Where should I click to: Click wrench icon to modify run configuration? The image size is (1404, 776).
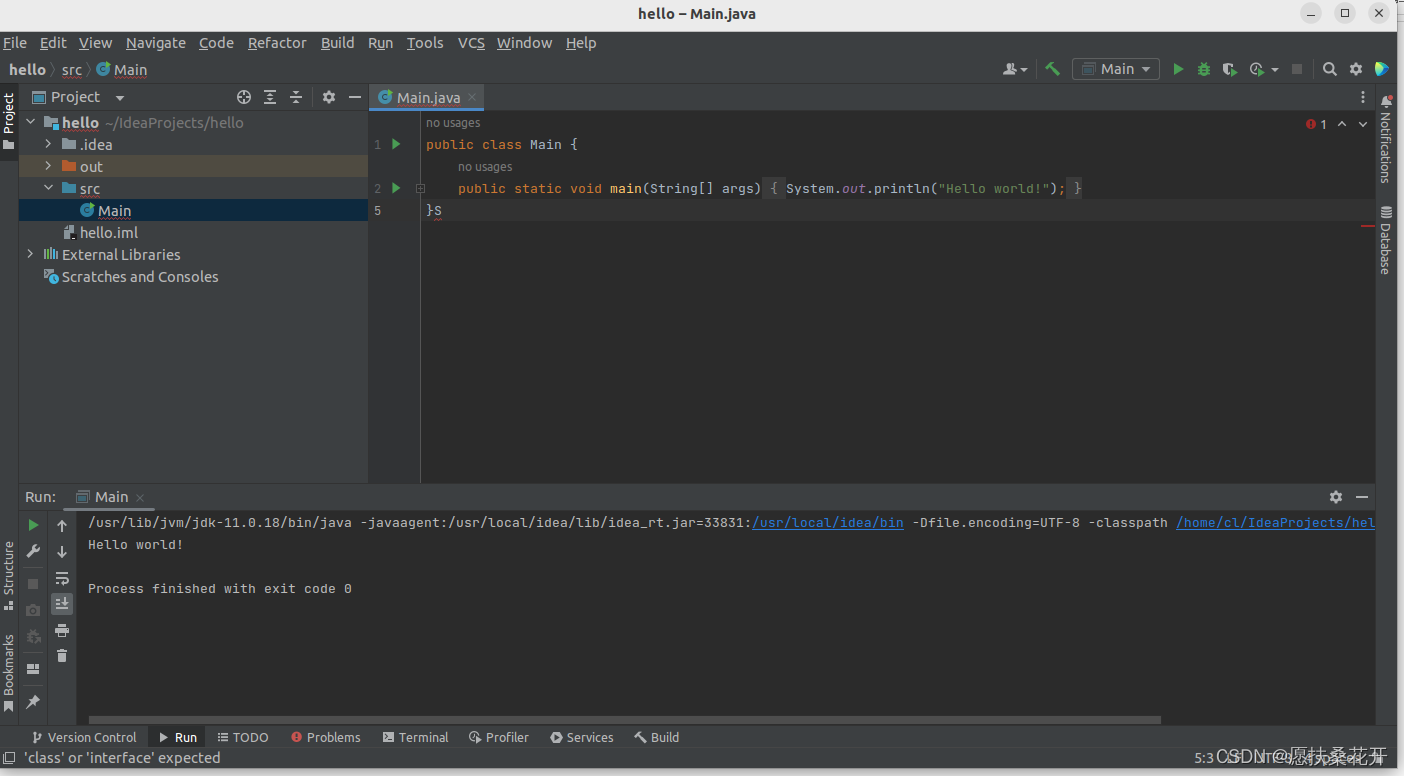(33, 551)
